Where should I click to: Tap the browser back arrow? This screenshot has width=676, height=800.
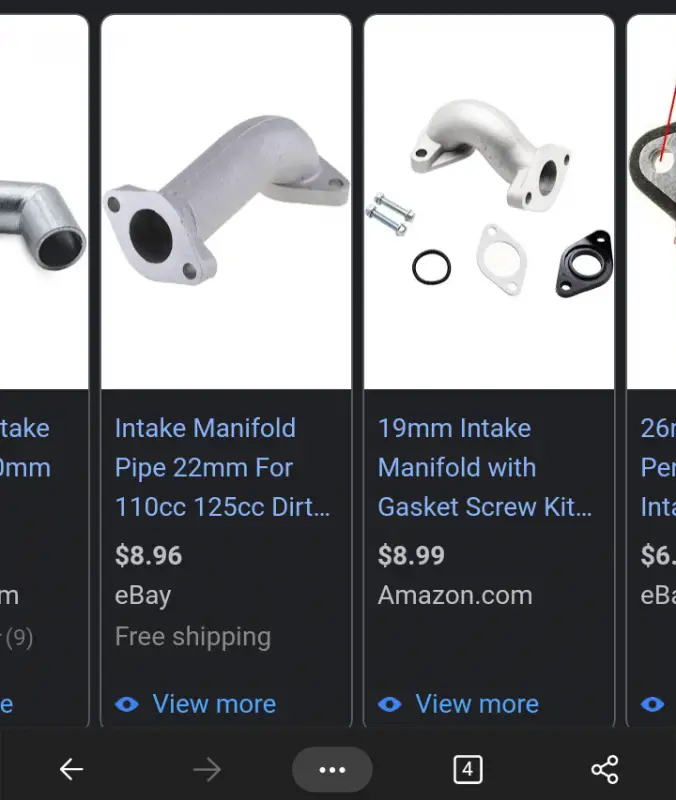pos(71,769)
